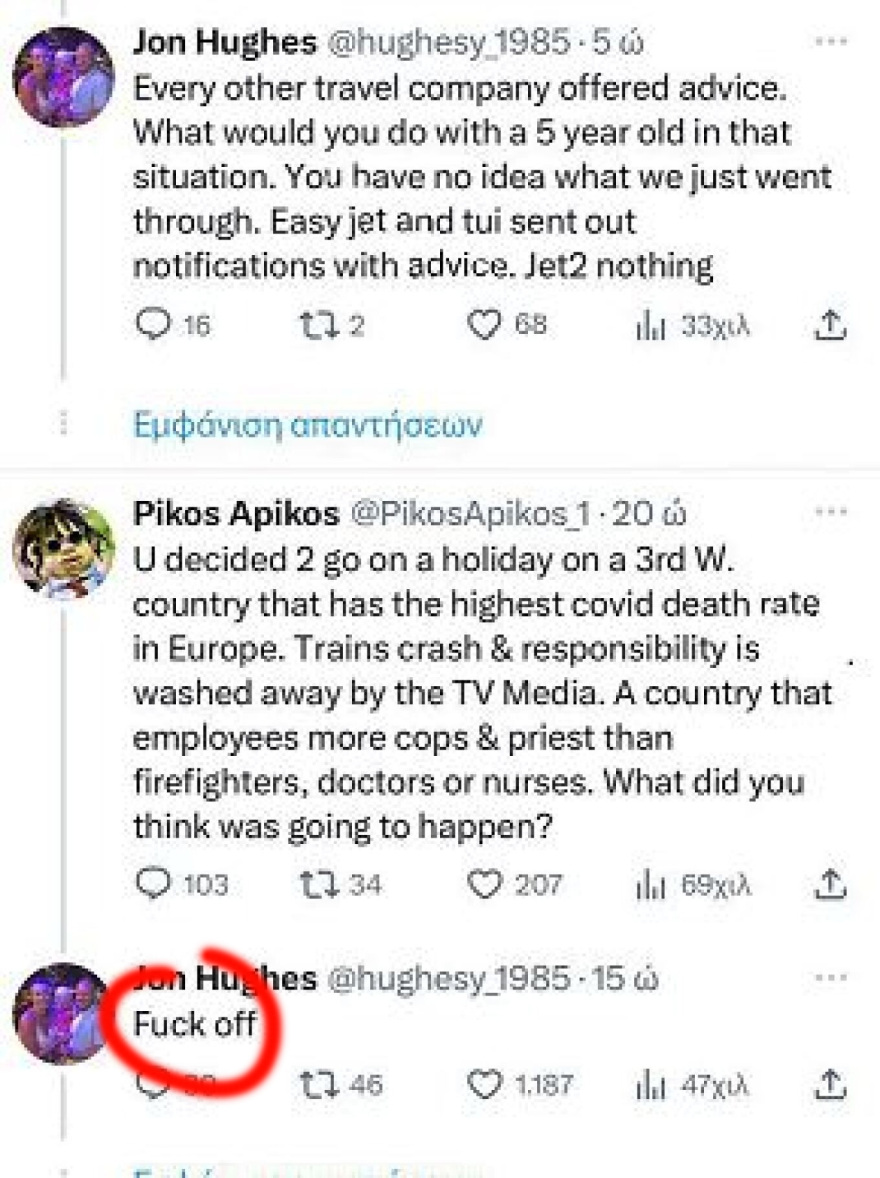Image resolution: width=880 pixels, height=1178 pixels.
Task: Click 'Εμφάνιση απαντήσεων' to show replies
Action: pyautogui.click(x=308, y=424)
